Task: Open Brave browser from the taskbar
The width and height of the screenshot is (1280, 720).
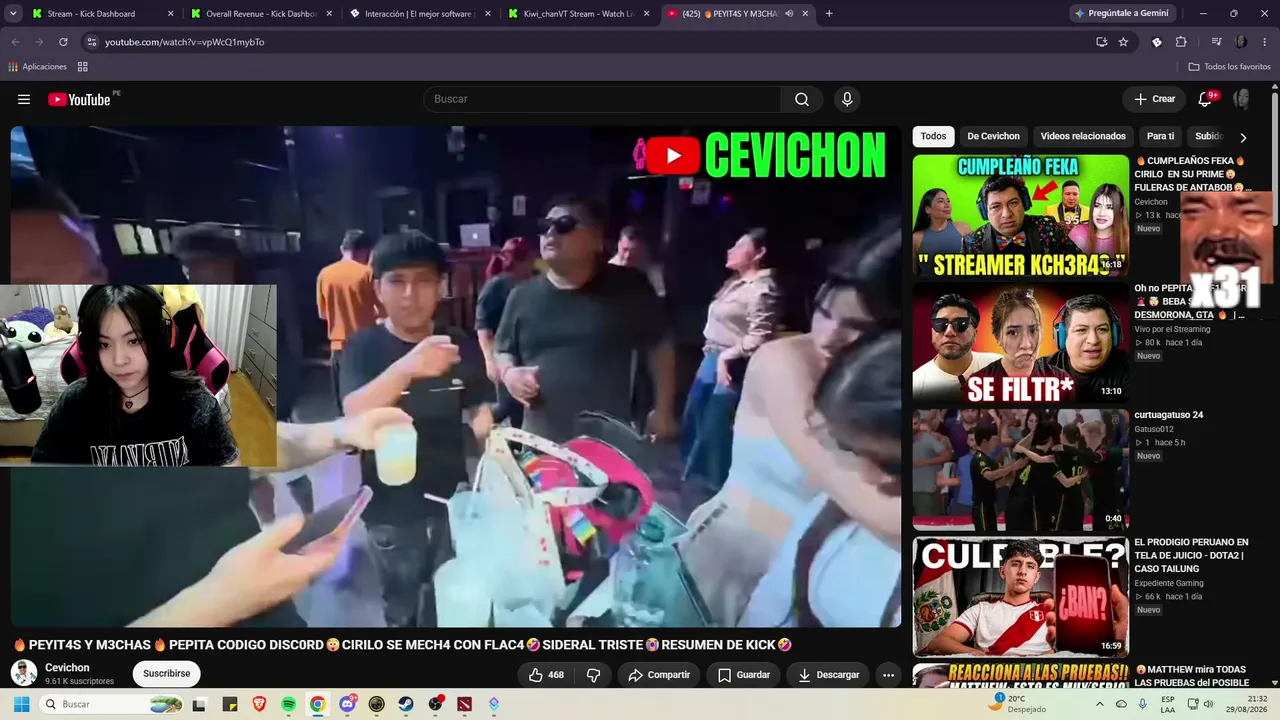Action: (x=259, y=704)
